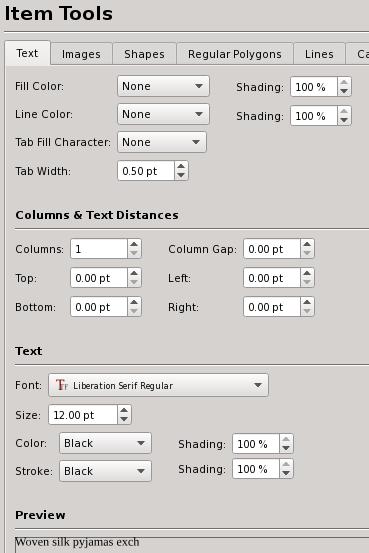Increase the Left distance value
The height and width of the screenshot is (553, 369).
[x=307, y=274]
